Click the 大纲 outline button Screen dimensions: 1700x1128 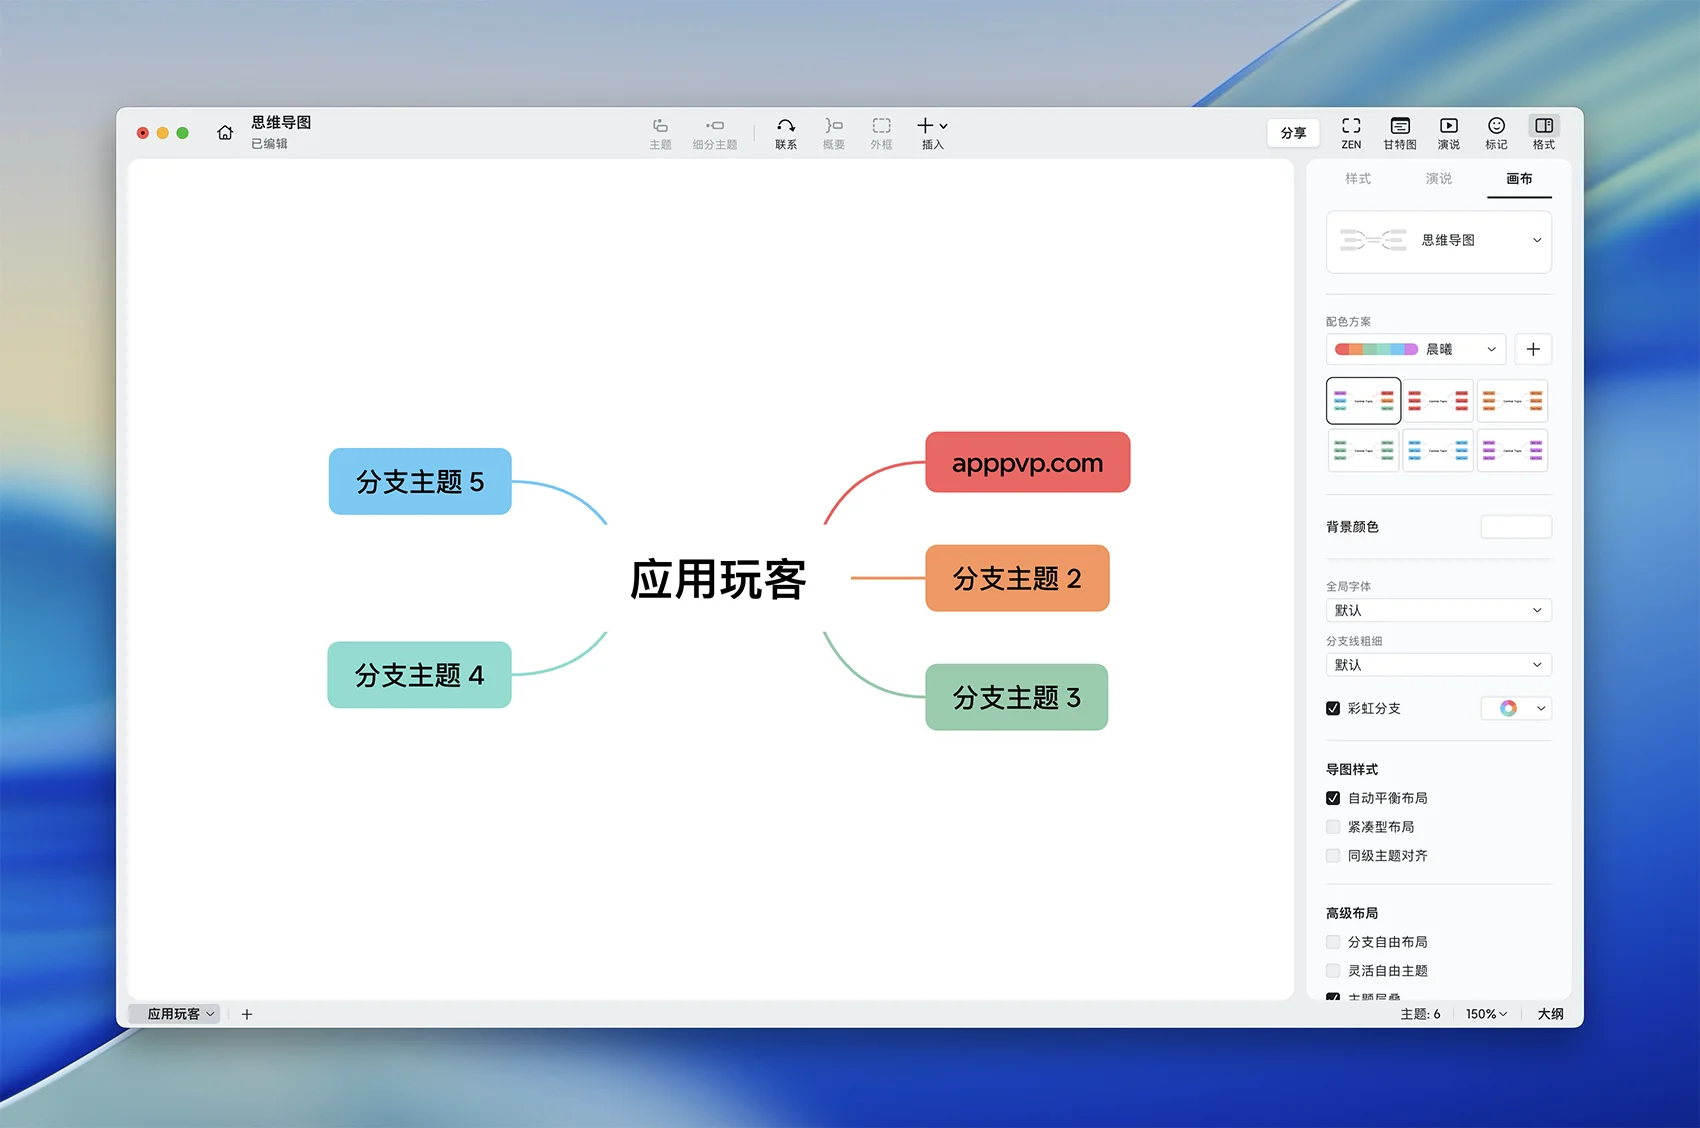pos(1550,1014)
